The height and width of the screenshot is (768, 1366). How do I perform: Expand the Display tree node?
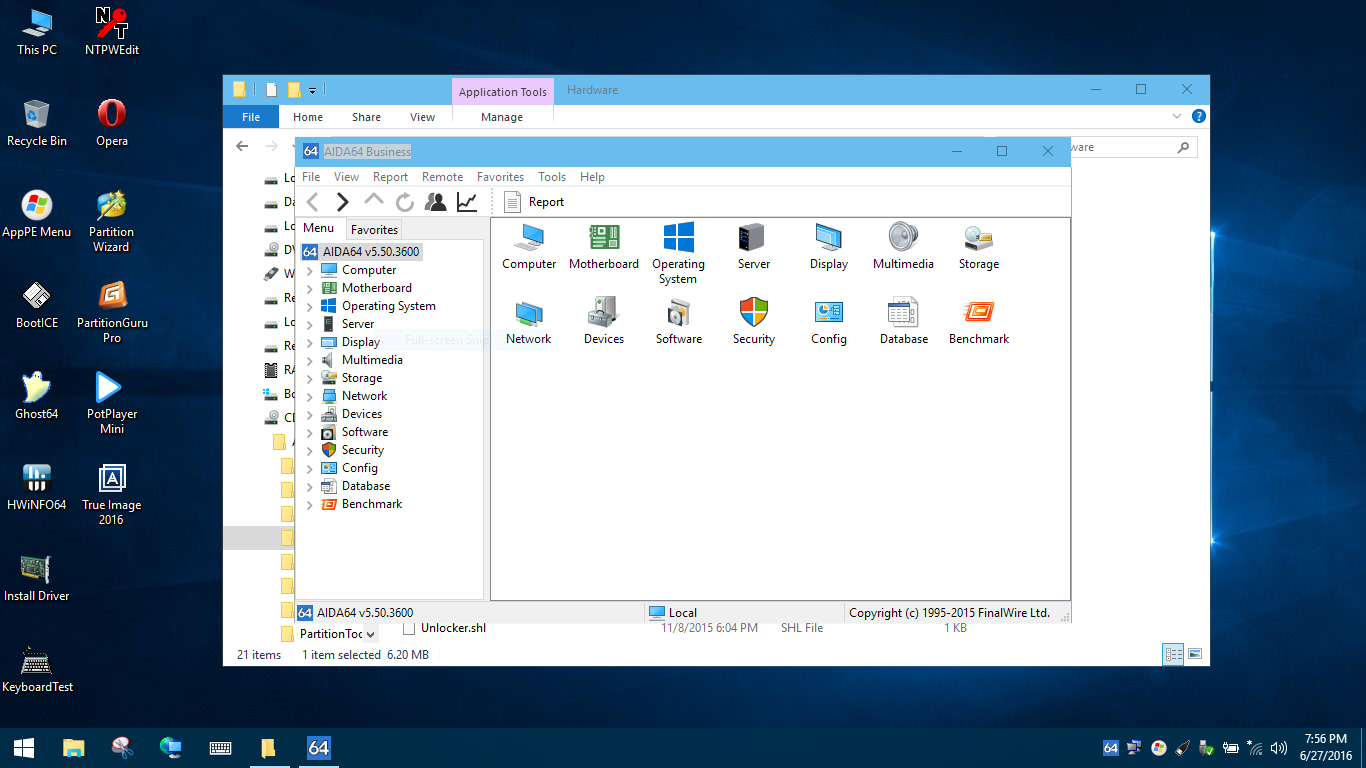pos(309,343)
